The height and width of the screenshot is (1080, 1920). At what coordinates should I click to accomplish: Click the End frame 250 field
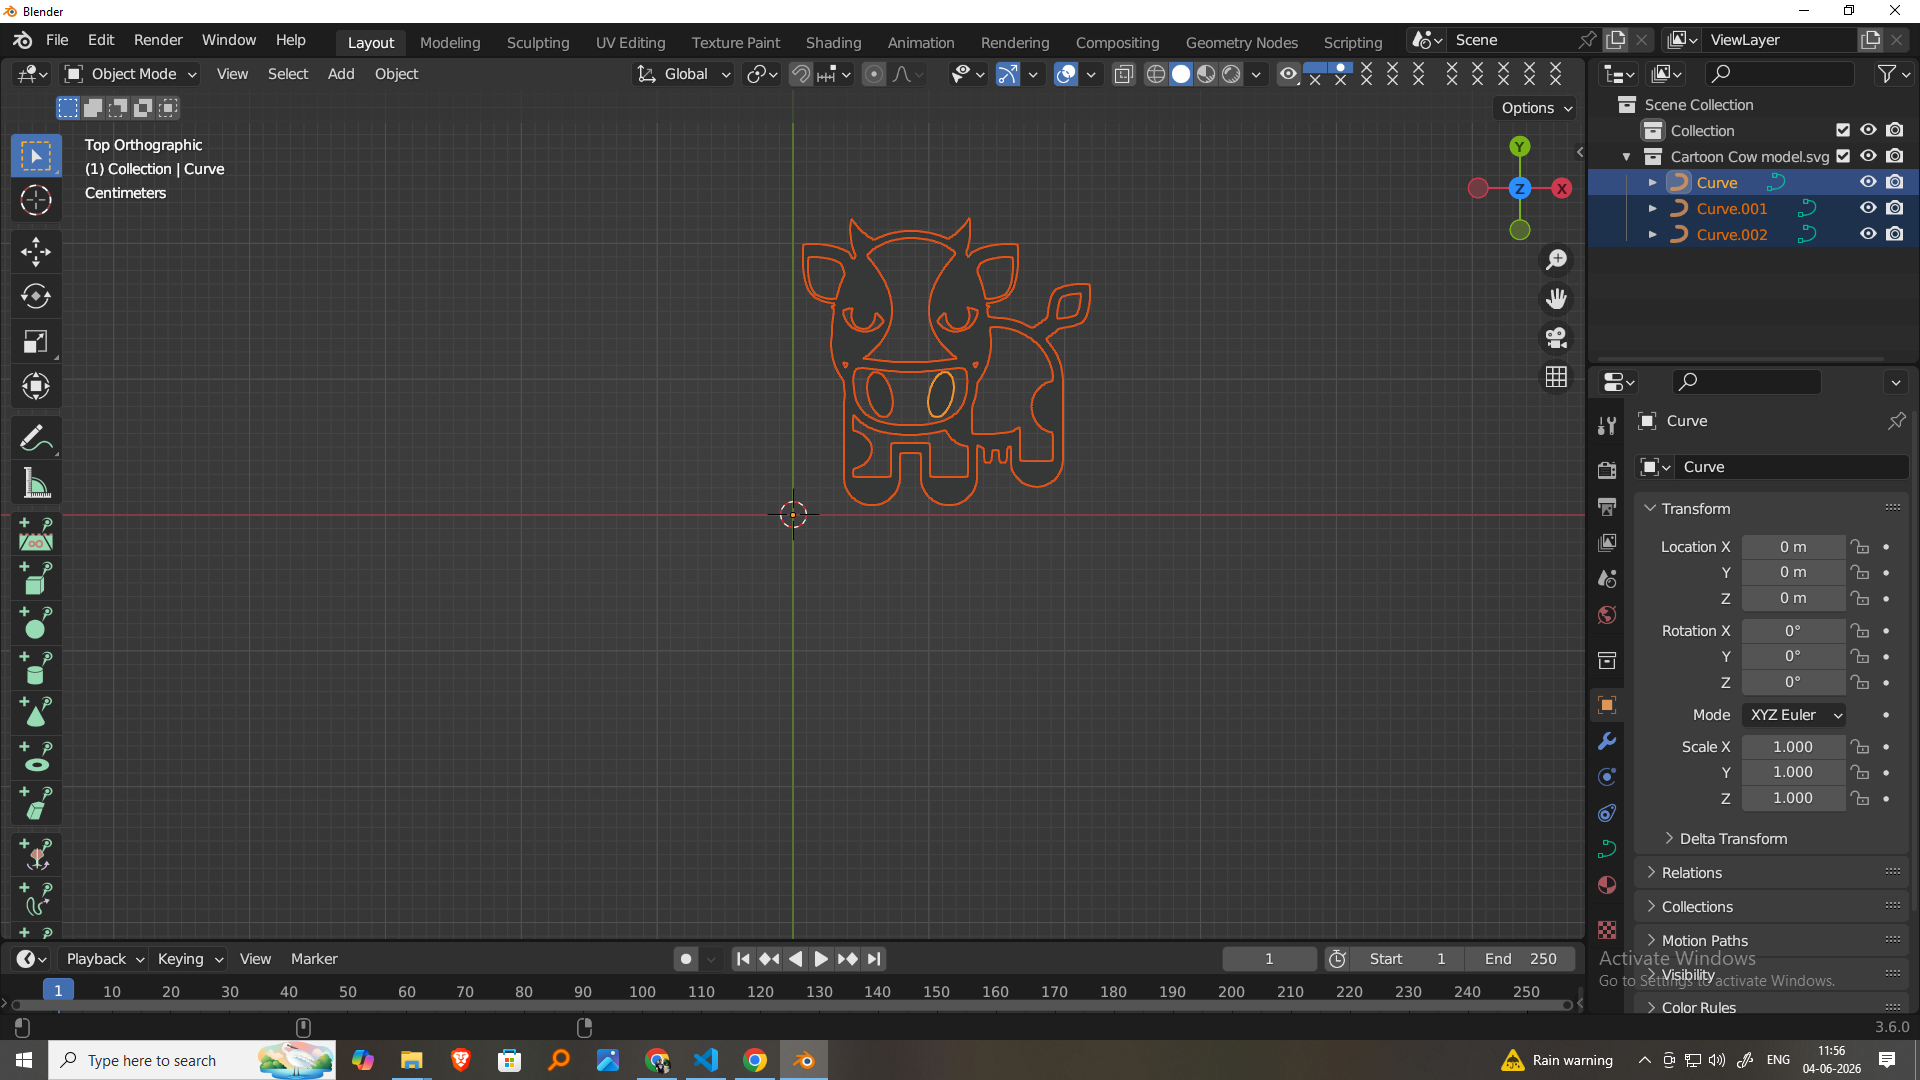click(1521, 959)
